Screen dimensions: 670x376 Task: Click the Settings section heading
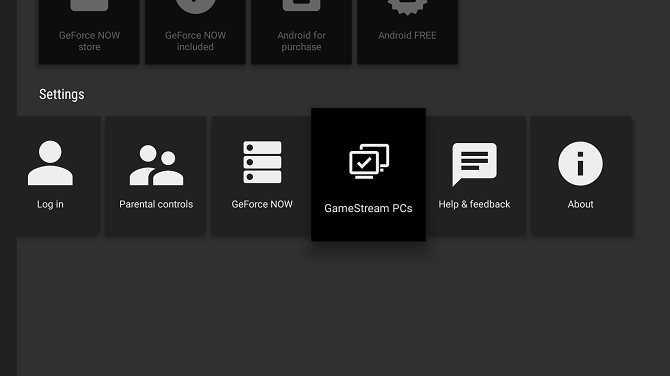click(x=62, y=94)
